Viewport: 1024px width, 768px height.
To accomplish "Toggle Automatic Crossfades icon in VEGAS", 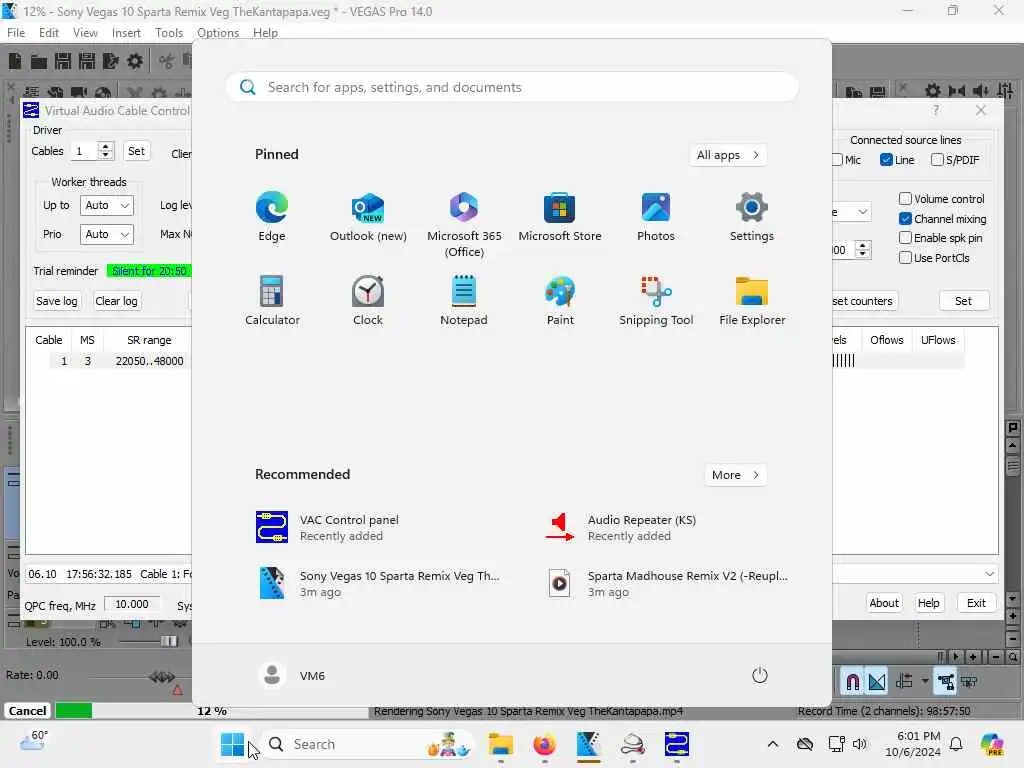I will coord(877,682).
